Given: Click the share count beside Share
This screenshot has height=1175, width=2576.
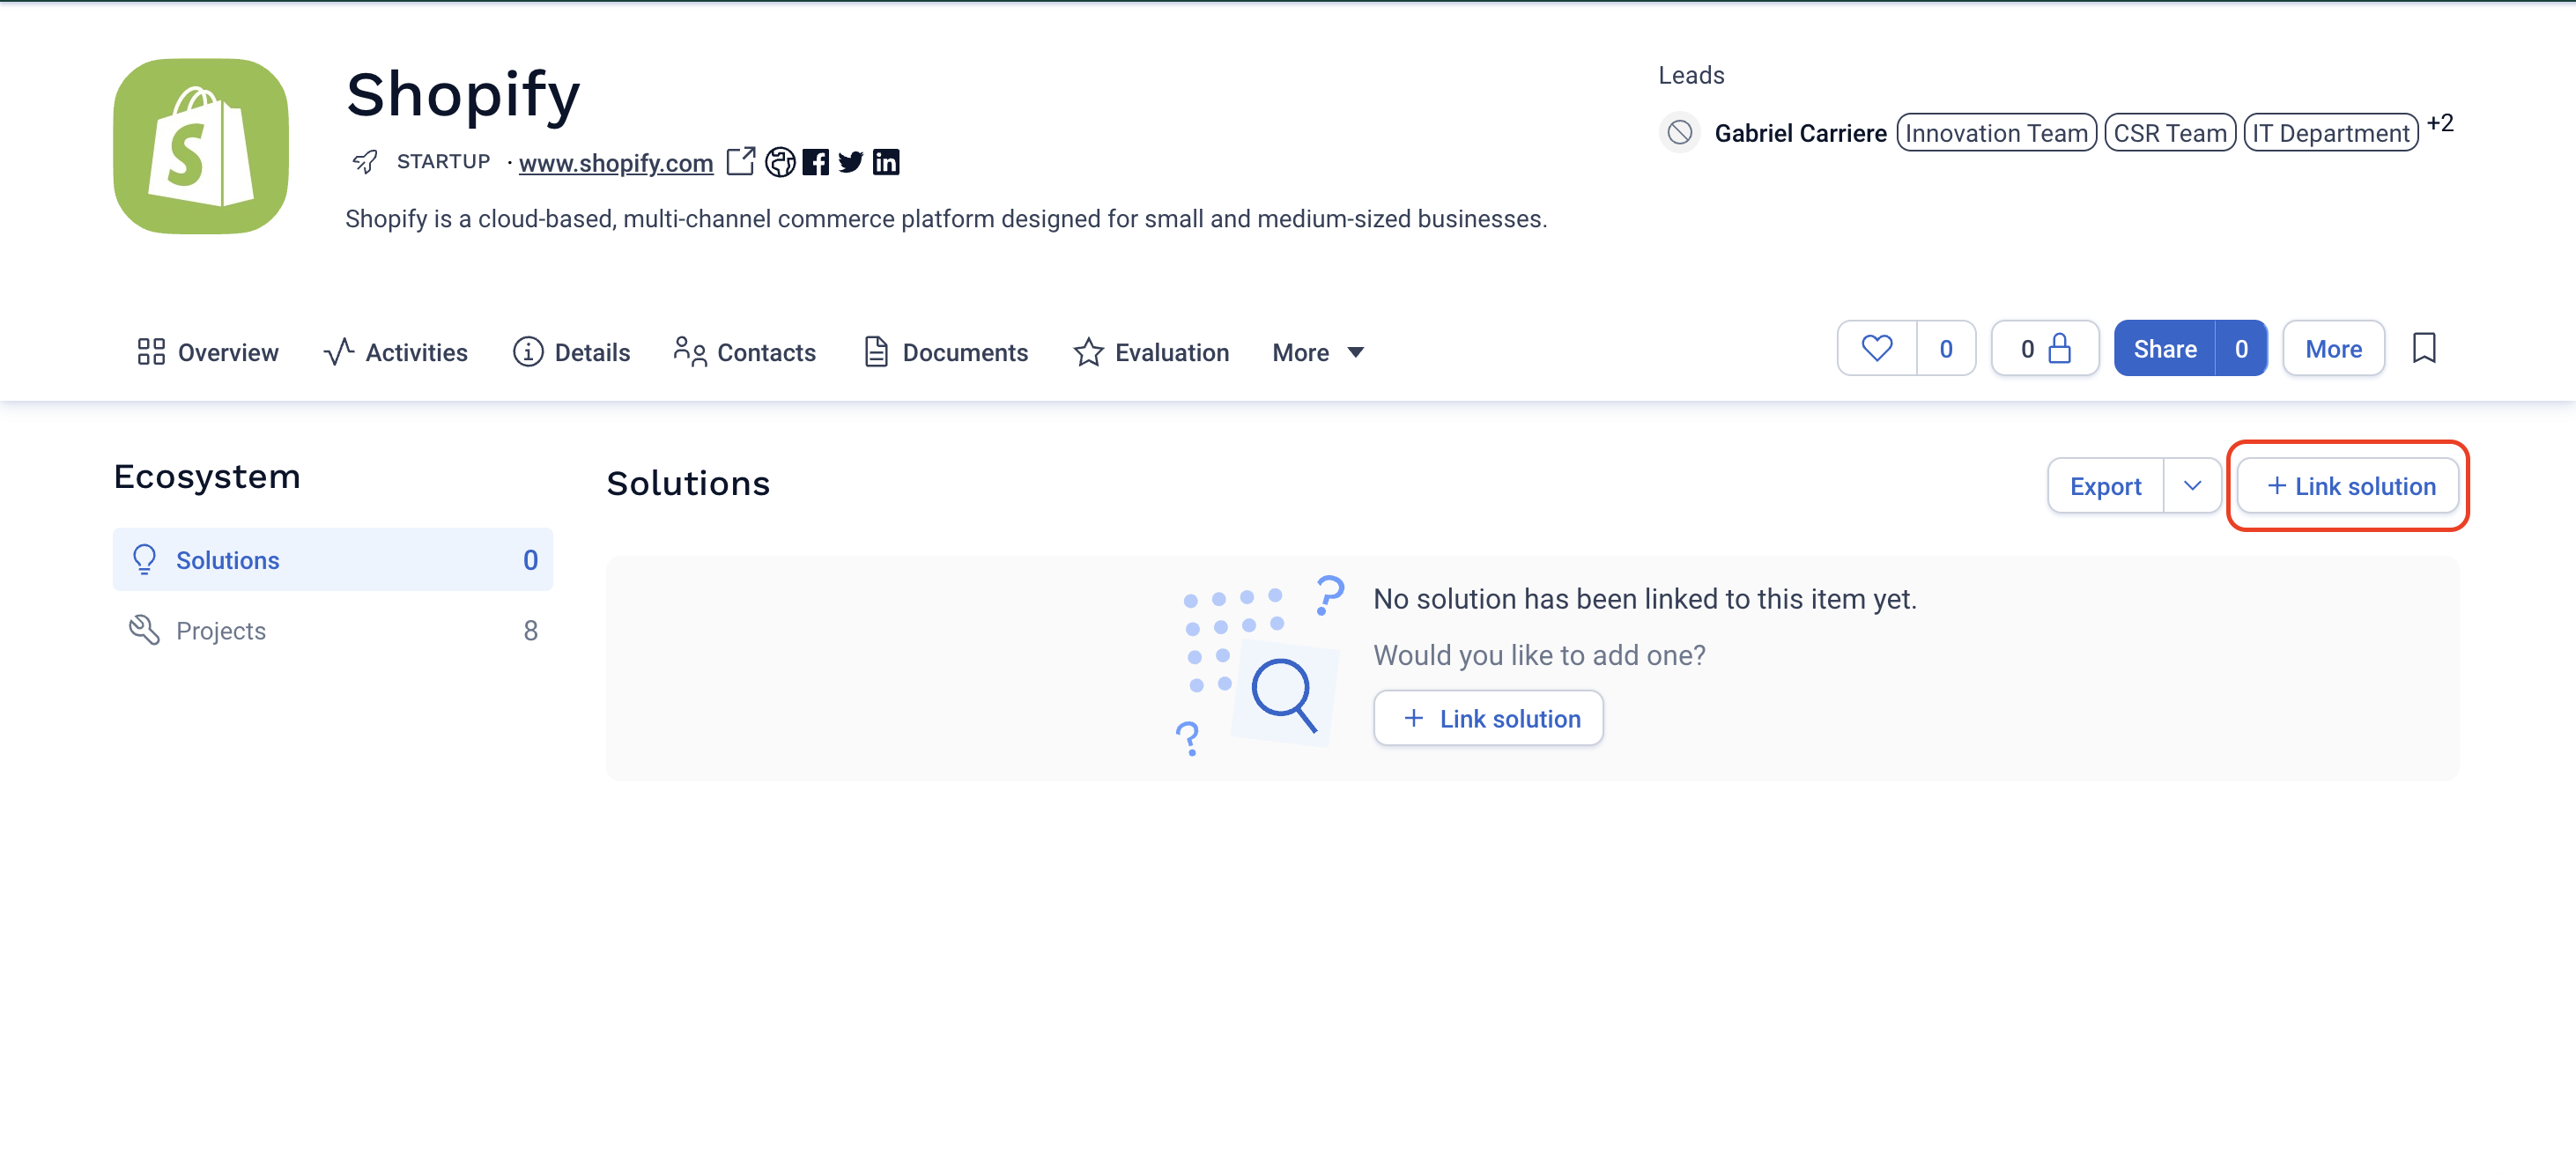Looking at the screenshot, I should (x=2241, y=348).
